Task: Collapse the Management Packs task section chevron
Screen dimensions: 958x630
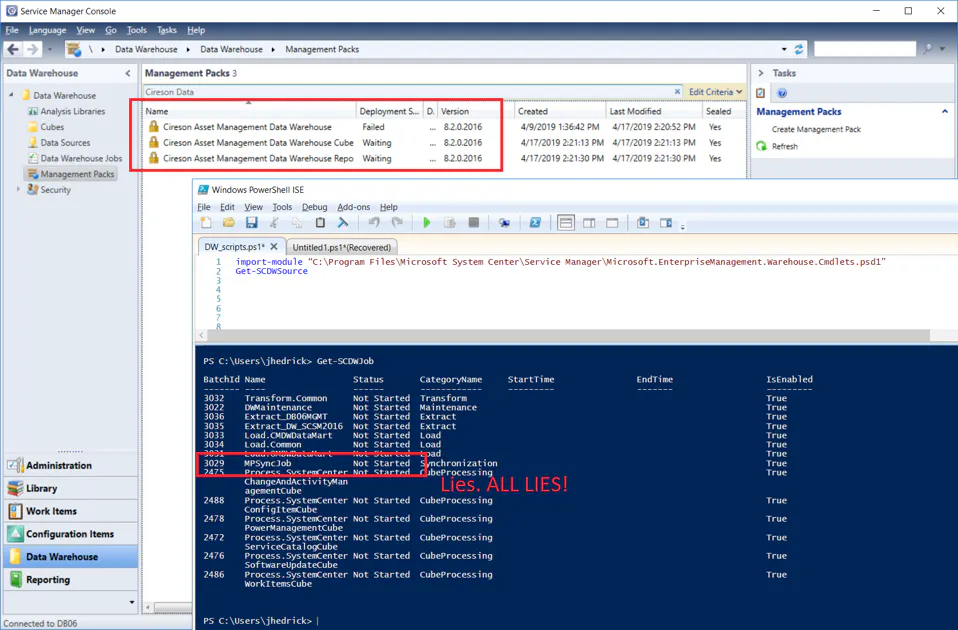Action: [945, 112]
